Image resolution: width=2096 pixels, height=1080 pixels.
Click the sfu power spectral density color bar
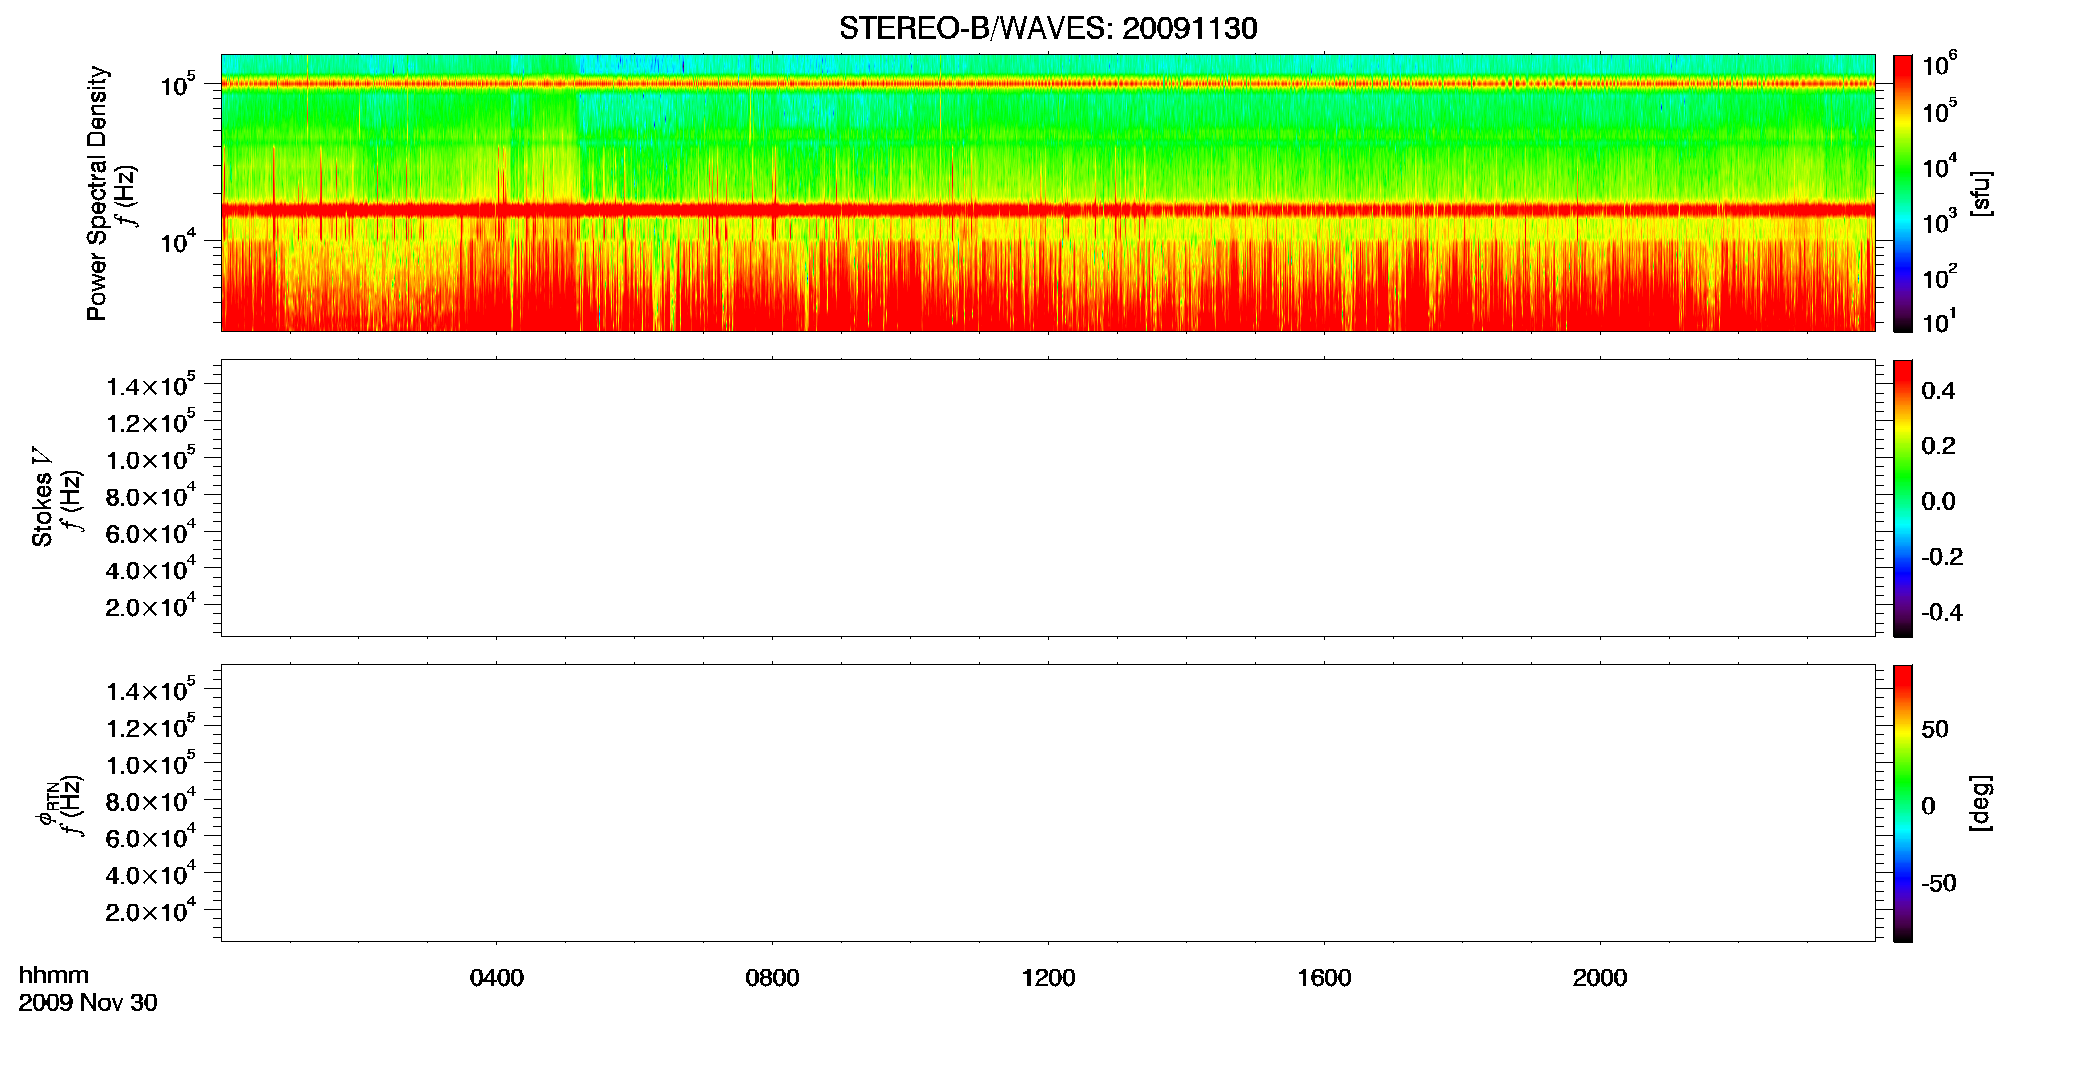[1902, 193]
